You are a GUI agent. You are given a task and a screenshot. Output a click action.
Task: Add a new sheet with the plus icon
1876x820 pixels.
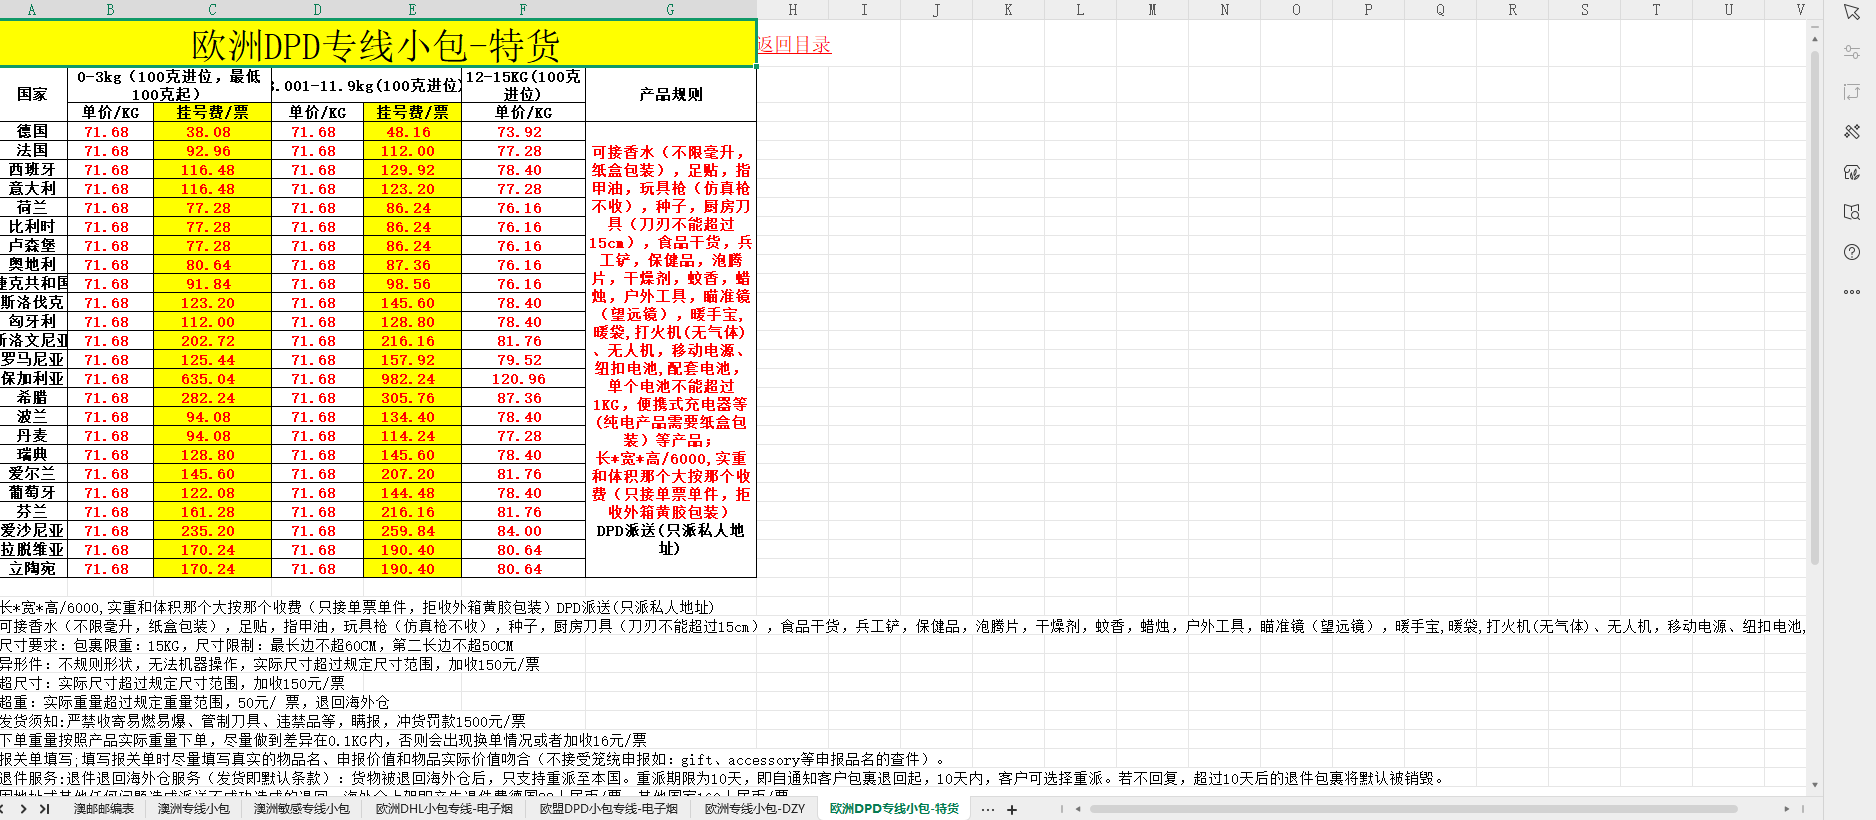[x=1012, y=810]
